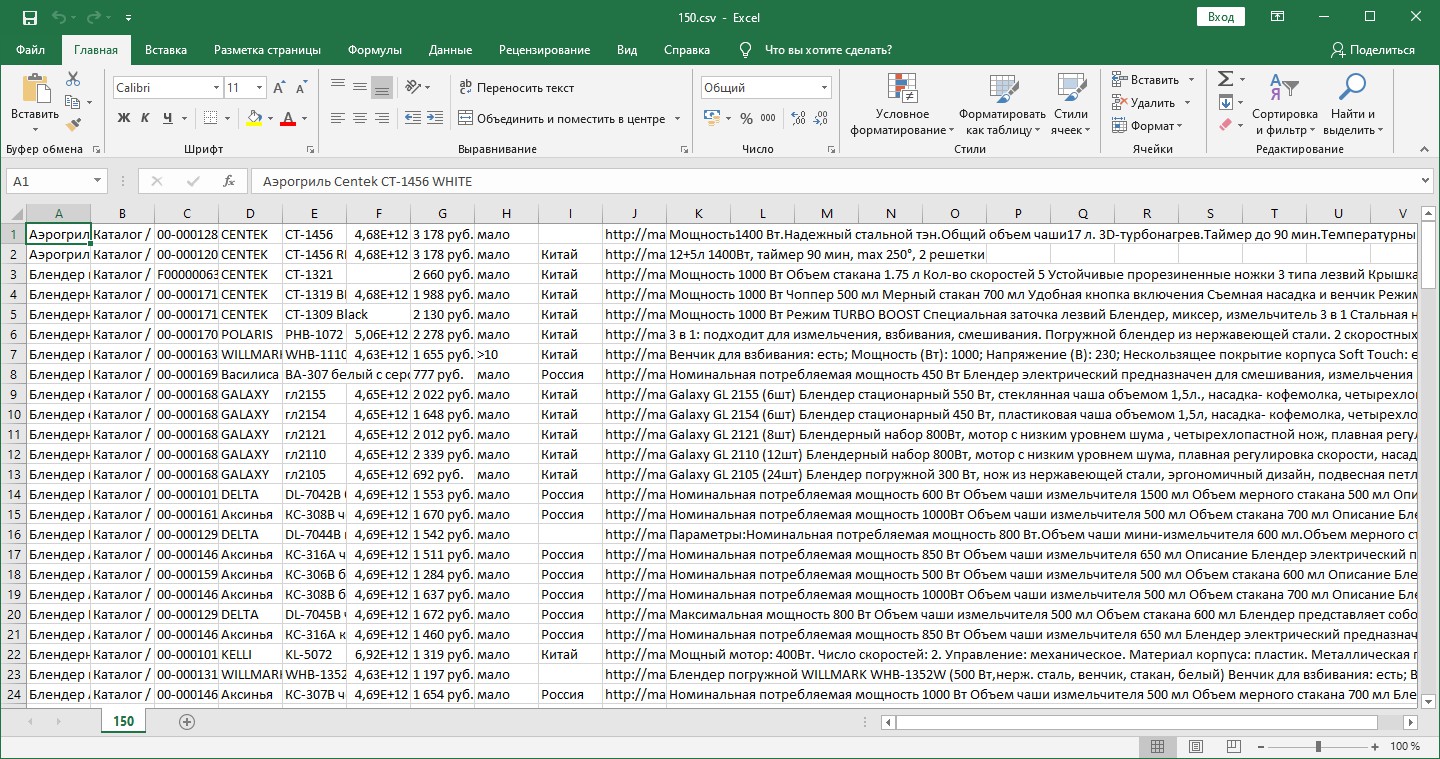Image resolution: width=1440 pixels, height=759 pixels.
Task: Open 'Найти и выделить' menu
Action: pyautogui.click(x=1353, y=104)
